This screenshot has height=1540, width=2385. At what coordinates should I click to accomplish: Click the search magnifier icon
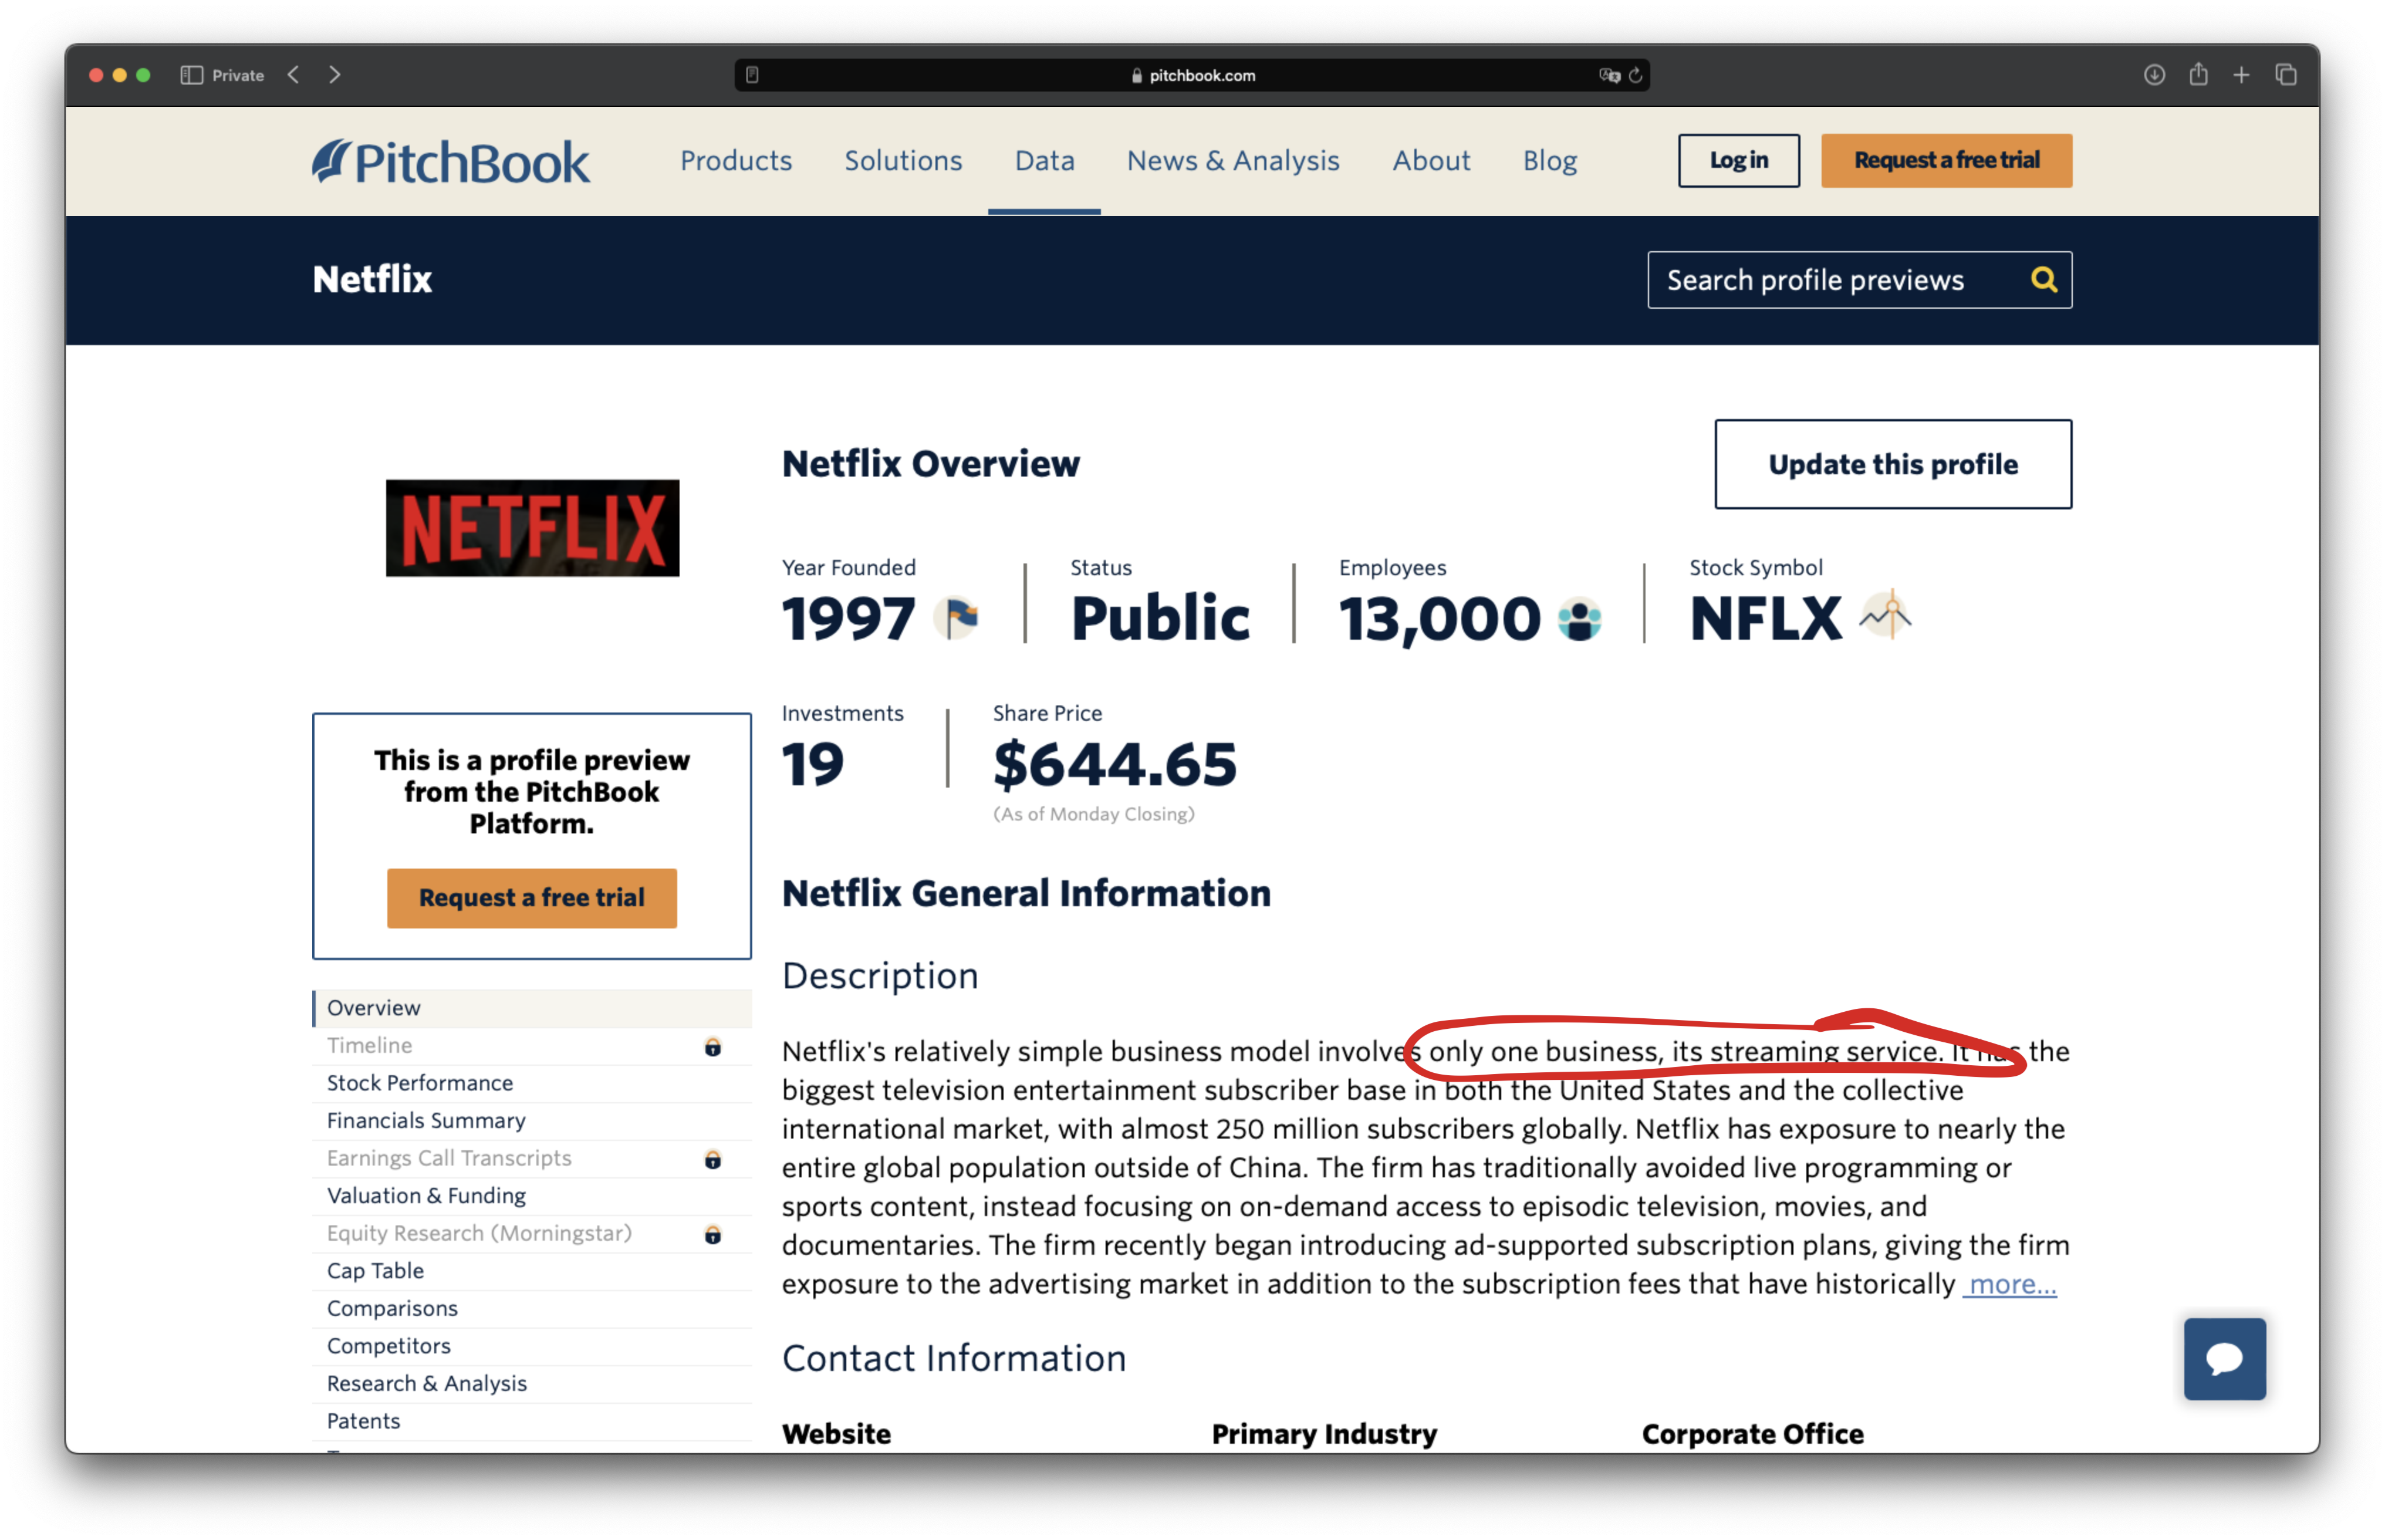(2043, 280)
